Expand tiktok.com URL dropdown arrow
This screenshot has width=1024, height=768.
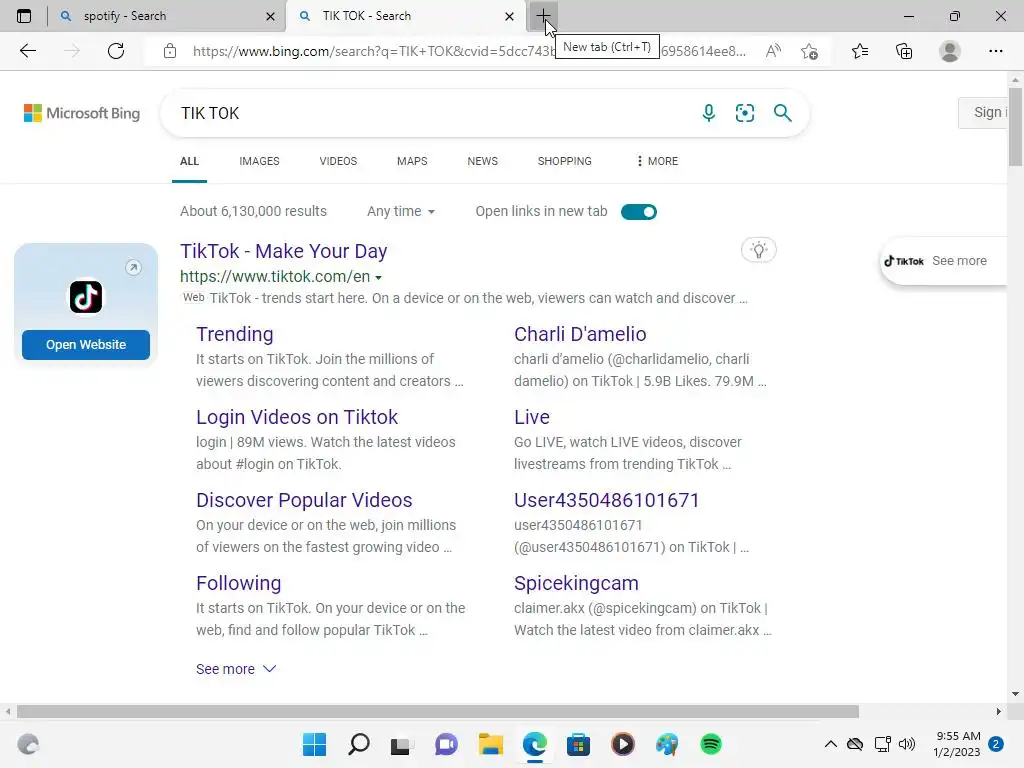(x=379, y=278)
